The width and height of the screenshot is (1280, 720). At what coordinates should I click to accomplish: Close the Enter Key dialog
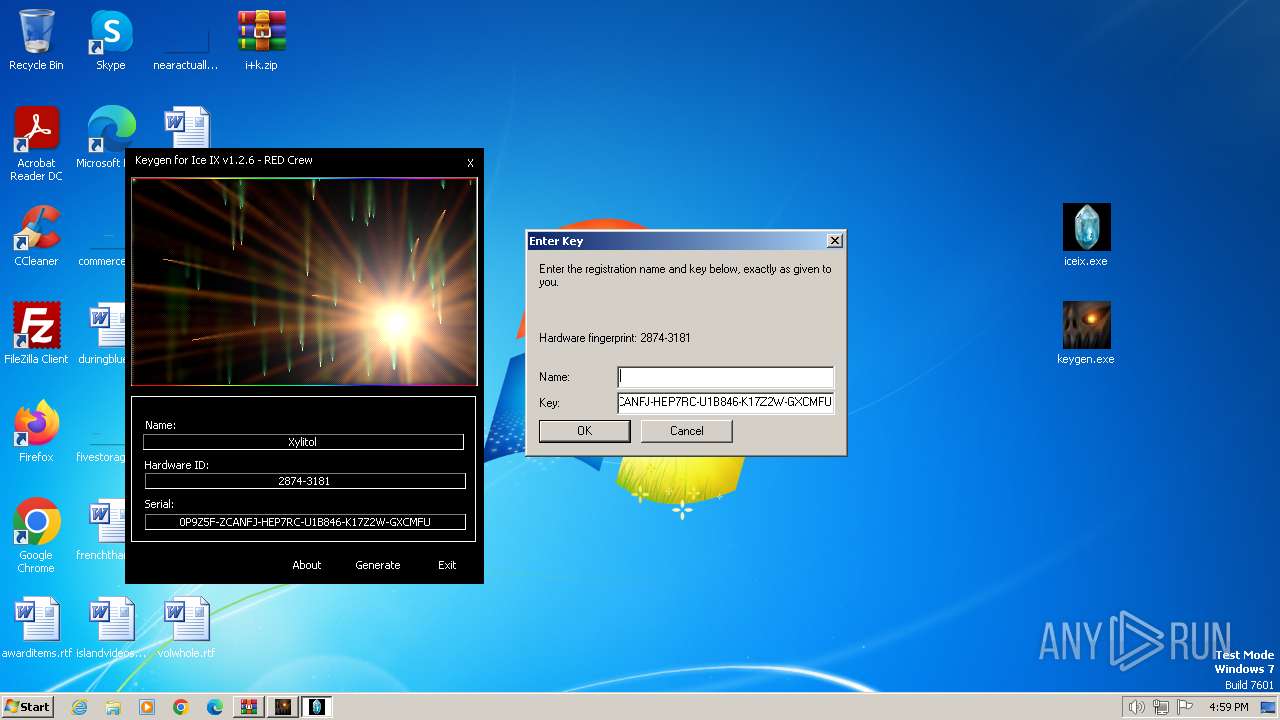[835, 241]
